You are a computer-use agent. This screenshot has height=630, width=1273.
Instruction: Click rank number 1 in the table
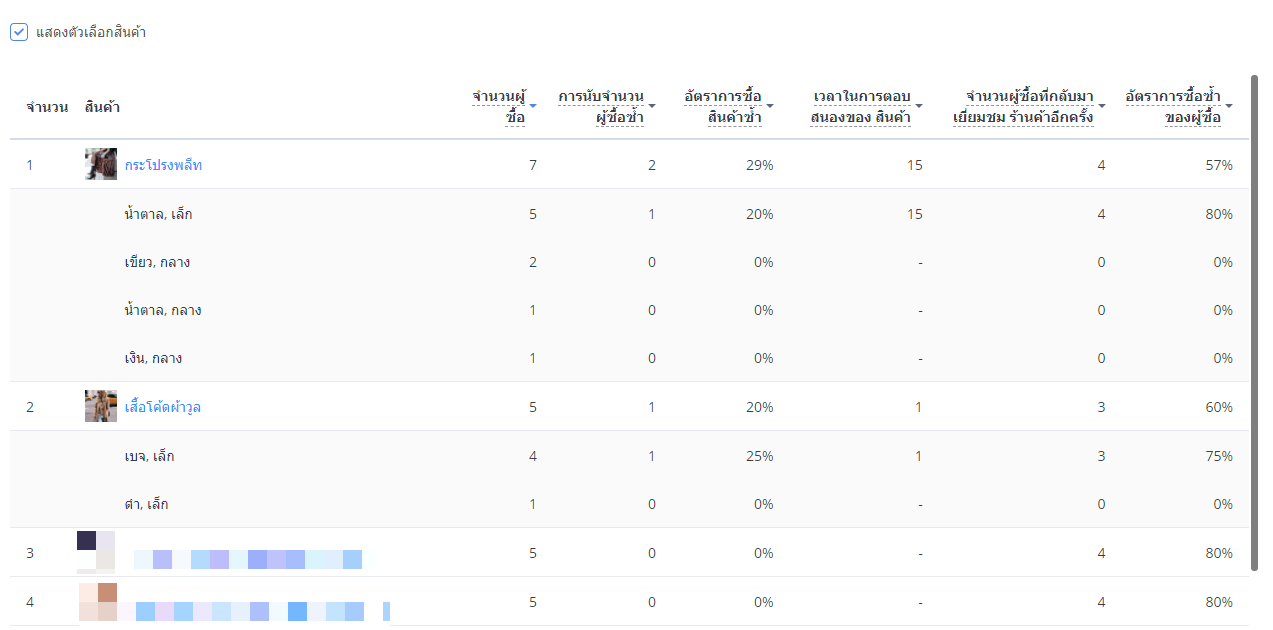30,165
